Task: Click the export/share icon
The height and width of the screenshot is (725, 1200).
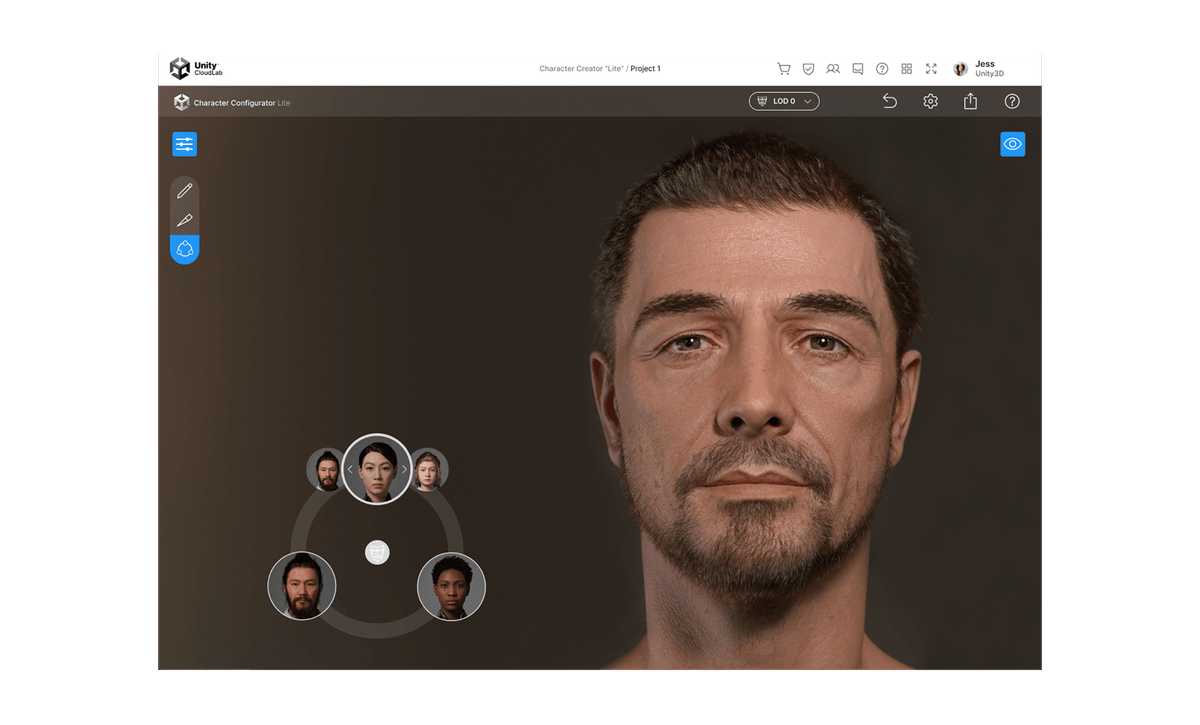Action: pos(970,101)
